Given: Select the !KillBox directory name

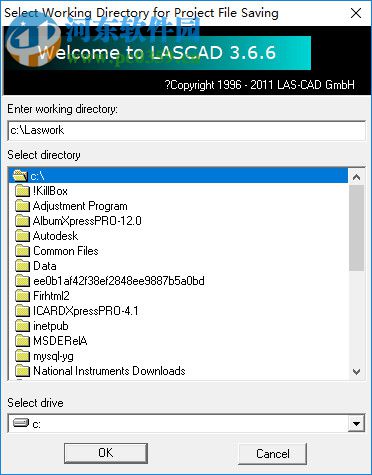Looking at the screenshot, I should click(50, 191).
